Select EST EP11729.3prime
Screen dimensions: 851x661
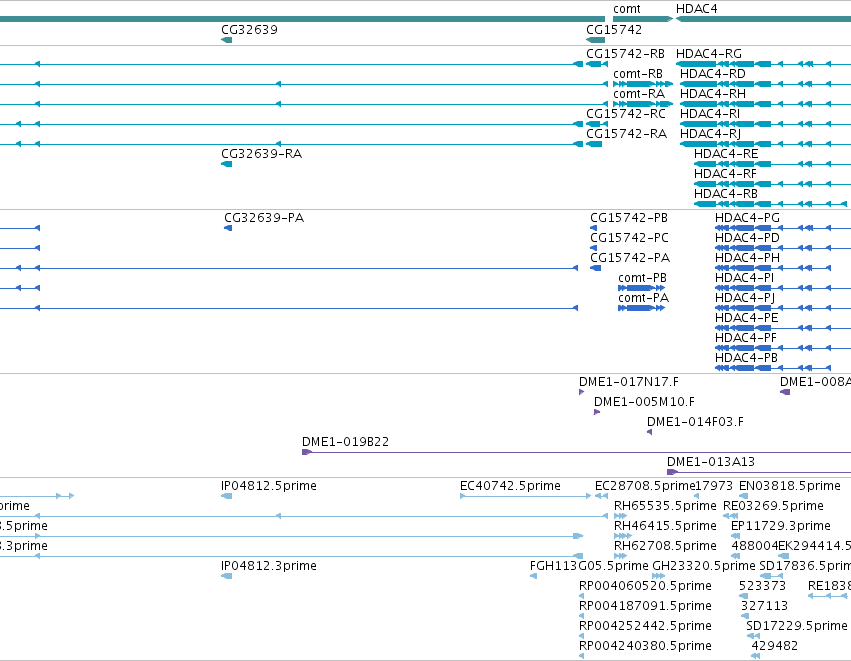(780, 527)
